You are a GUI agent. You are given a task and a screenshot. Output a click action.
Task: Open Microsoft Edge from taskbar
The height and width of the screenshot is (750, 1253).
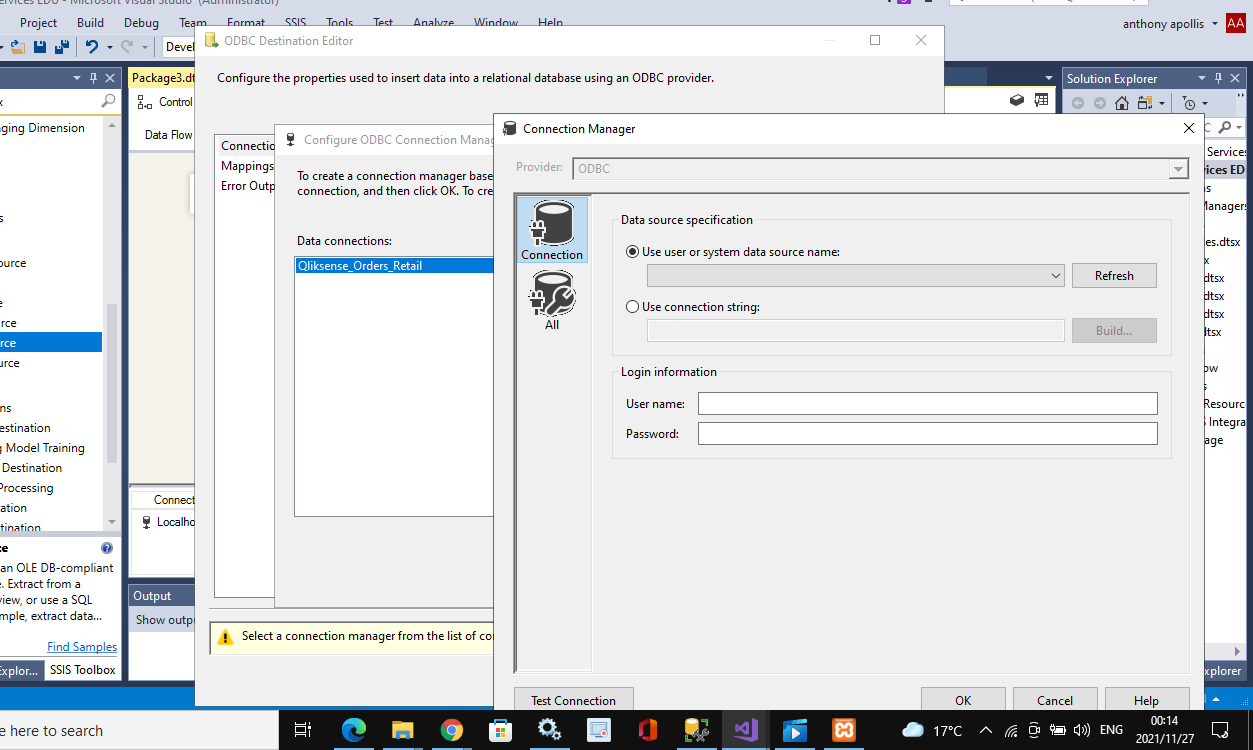[354, 730]
